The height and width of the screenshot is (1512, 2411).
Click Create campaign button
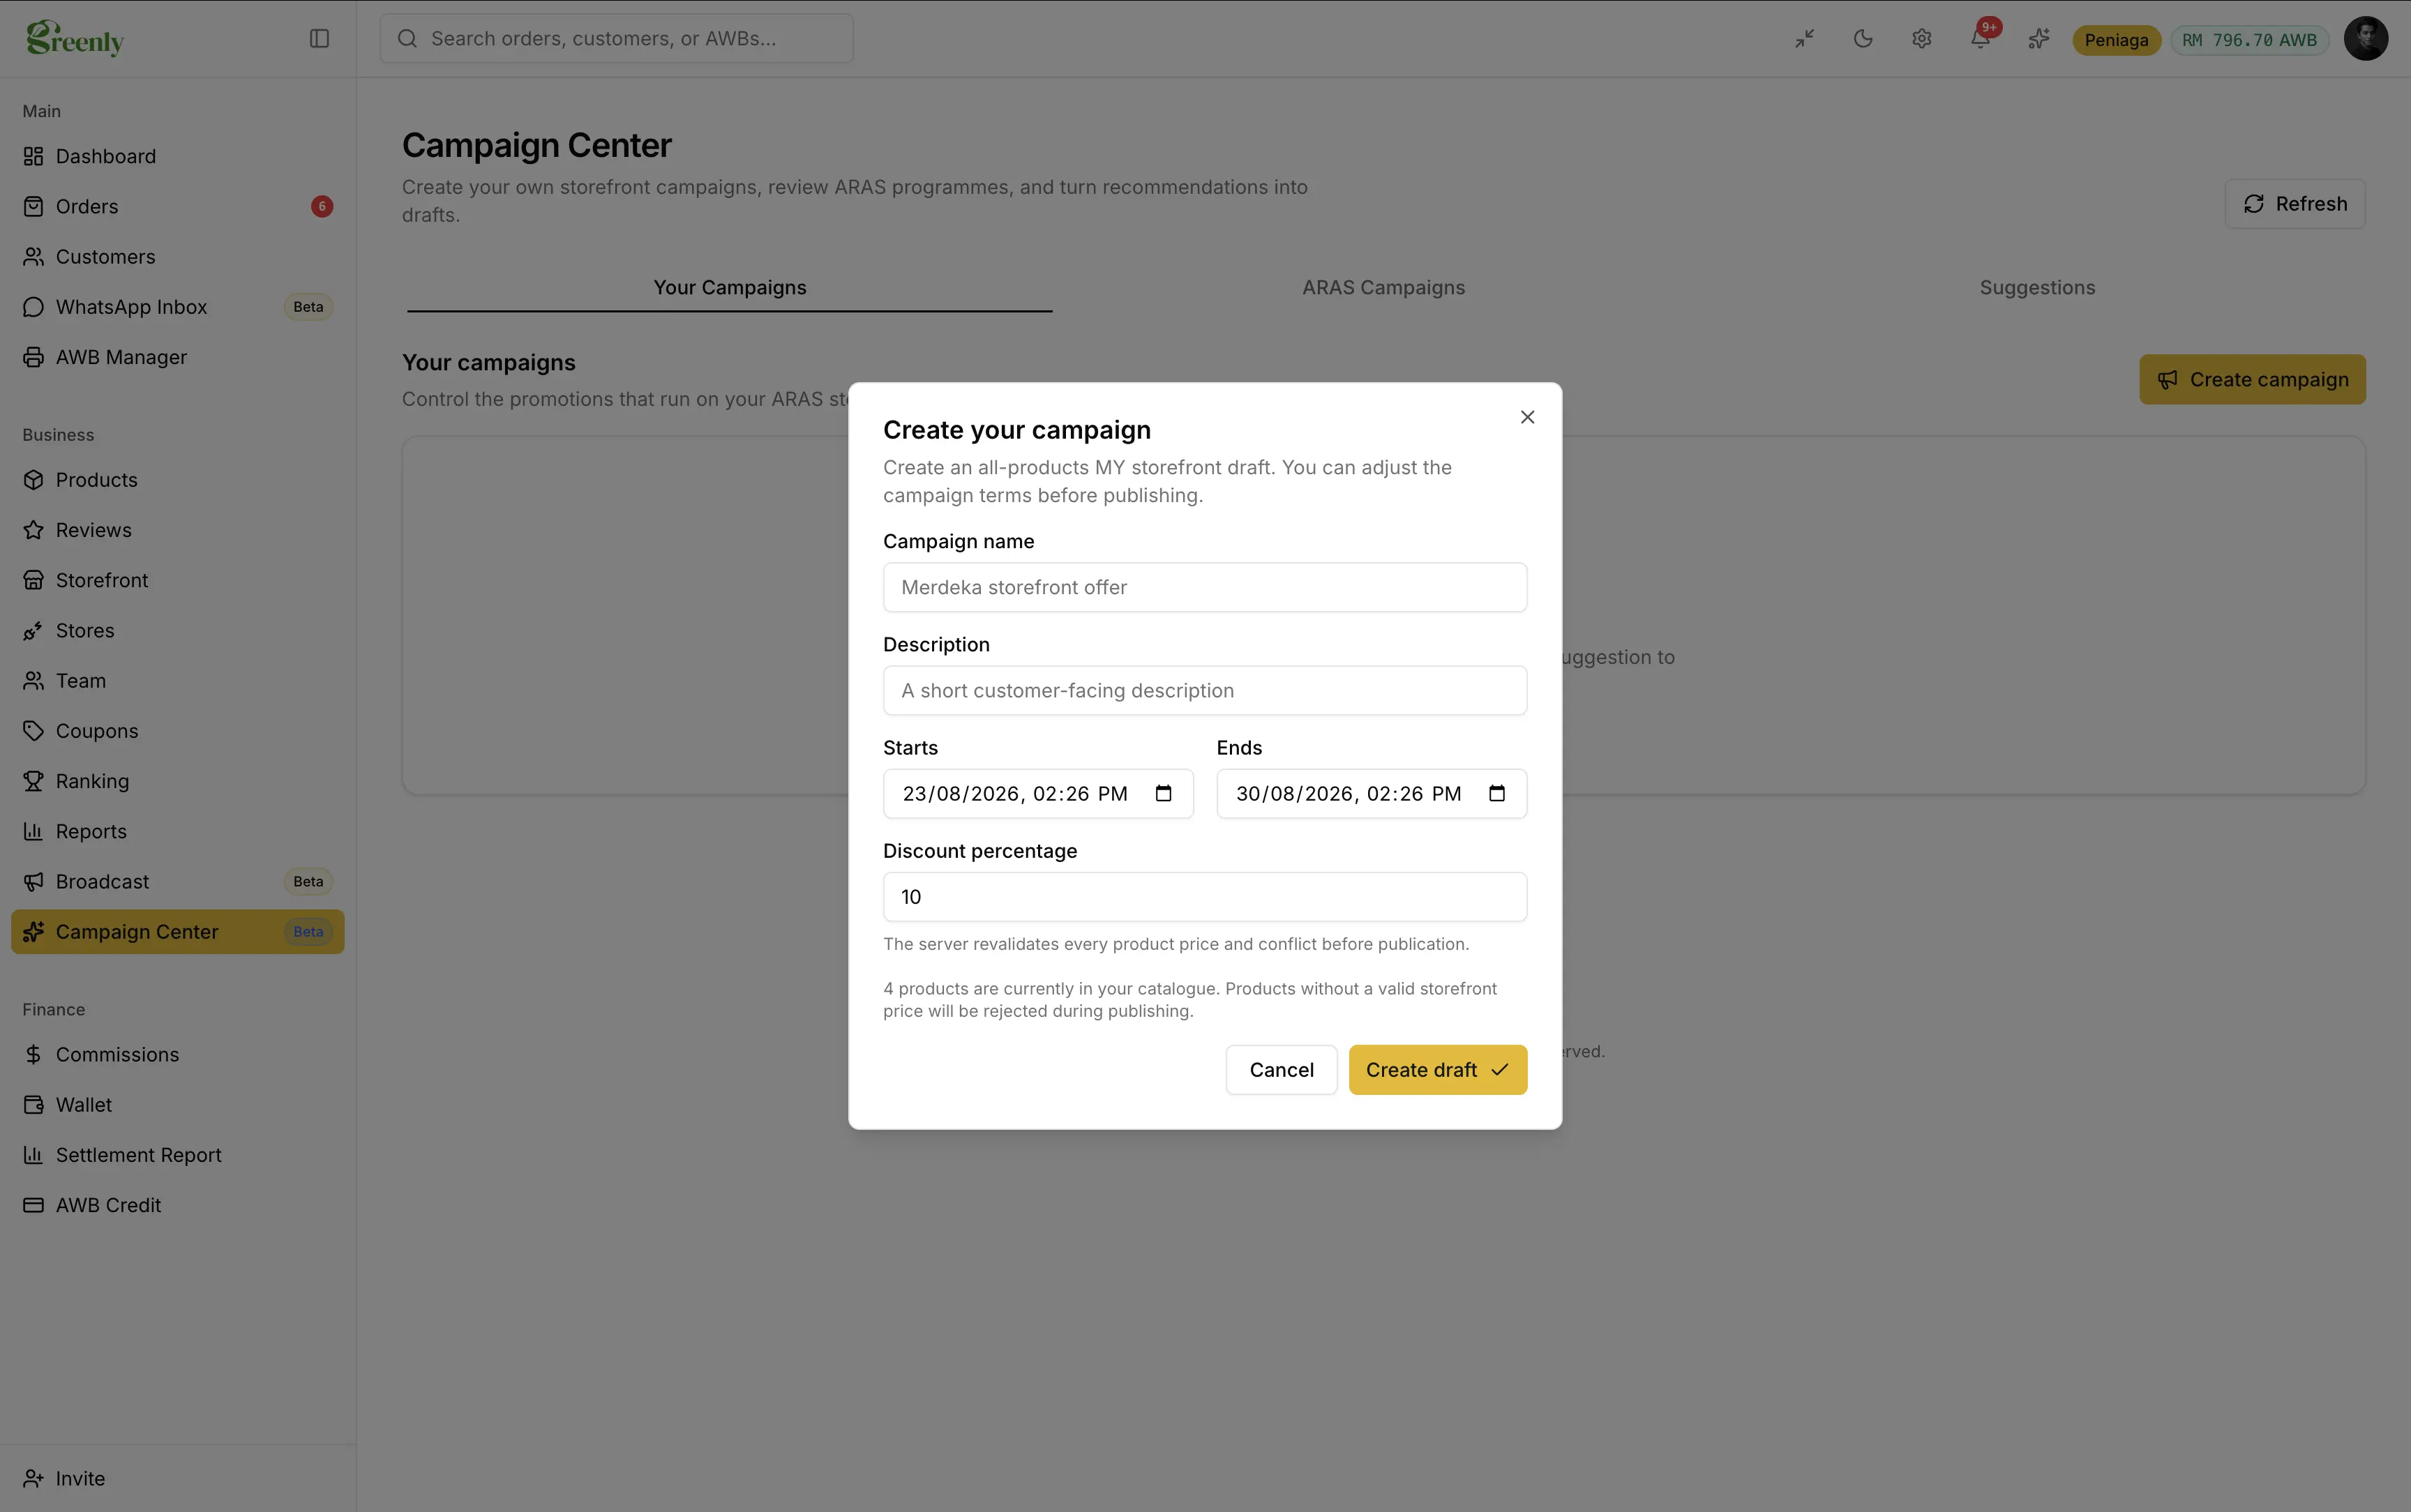[x=2252, y=380]
